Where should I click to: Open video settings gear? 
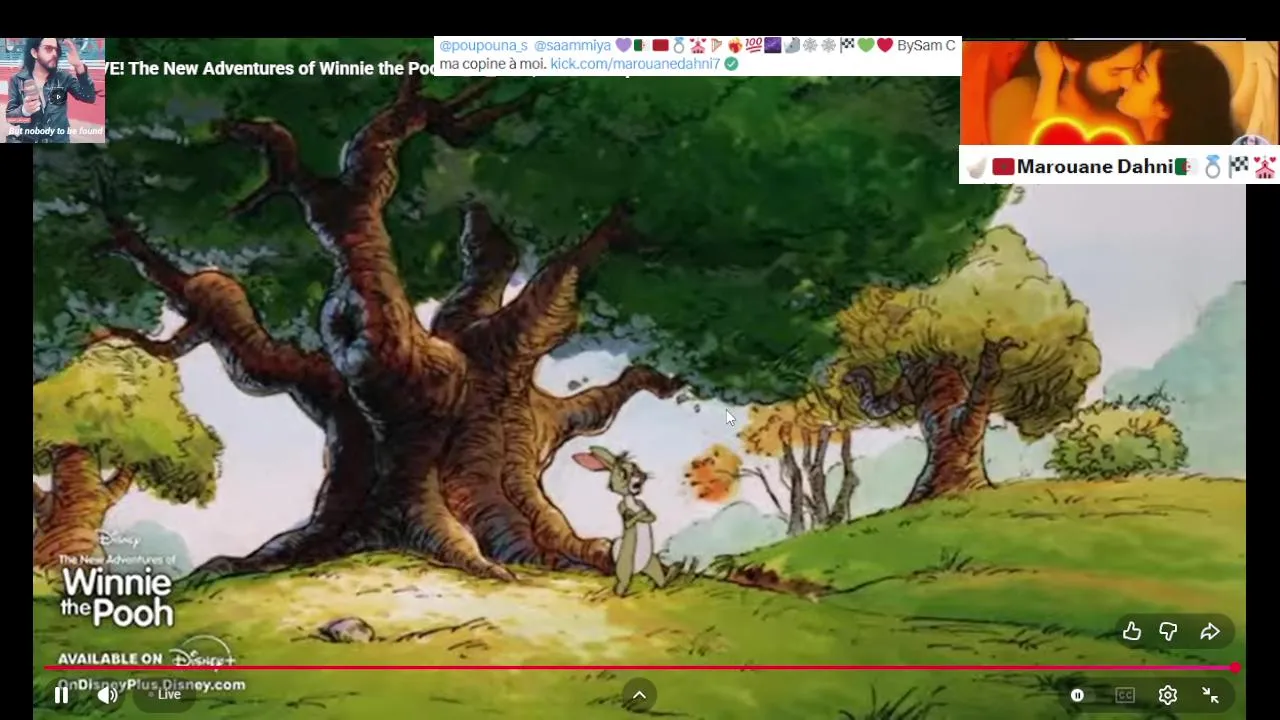pyautogui.click(x=1167, y=695)
